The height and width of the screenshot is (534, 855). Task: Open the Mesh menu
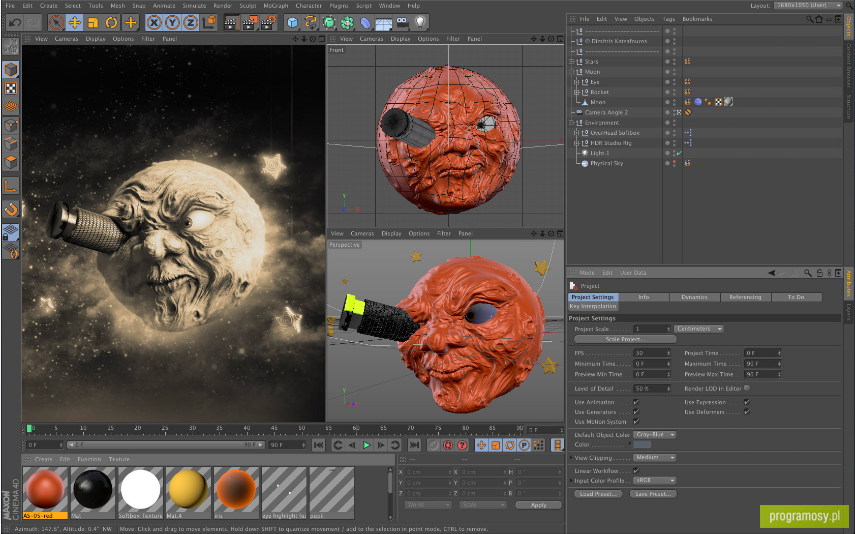pos(118,5)
